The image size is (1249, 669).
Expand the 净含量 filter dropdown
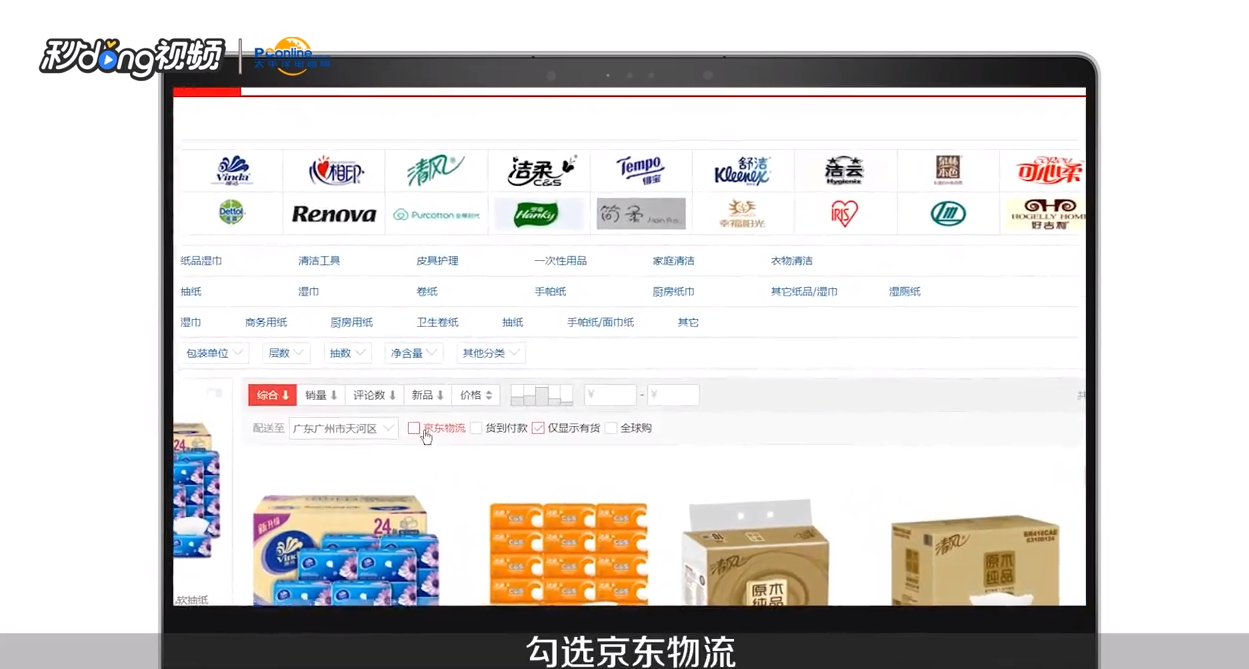point(414,353)
